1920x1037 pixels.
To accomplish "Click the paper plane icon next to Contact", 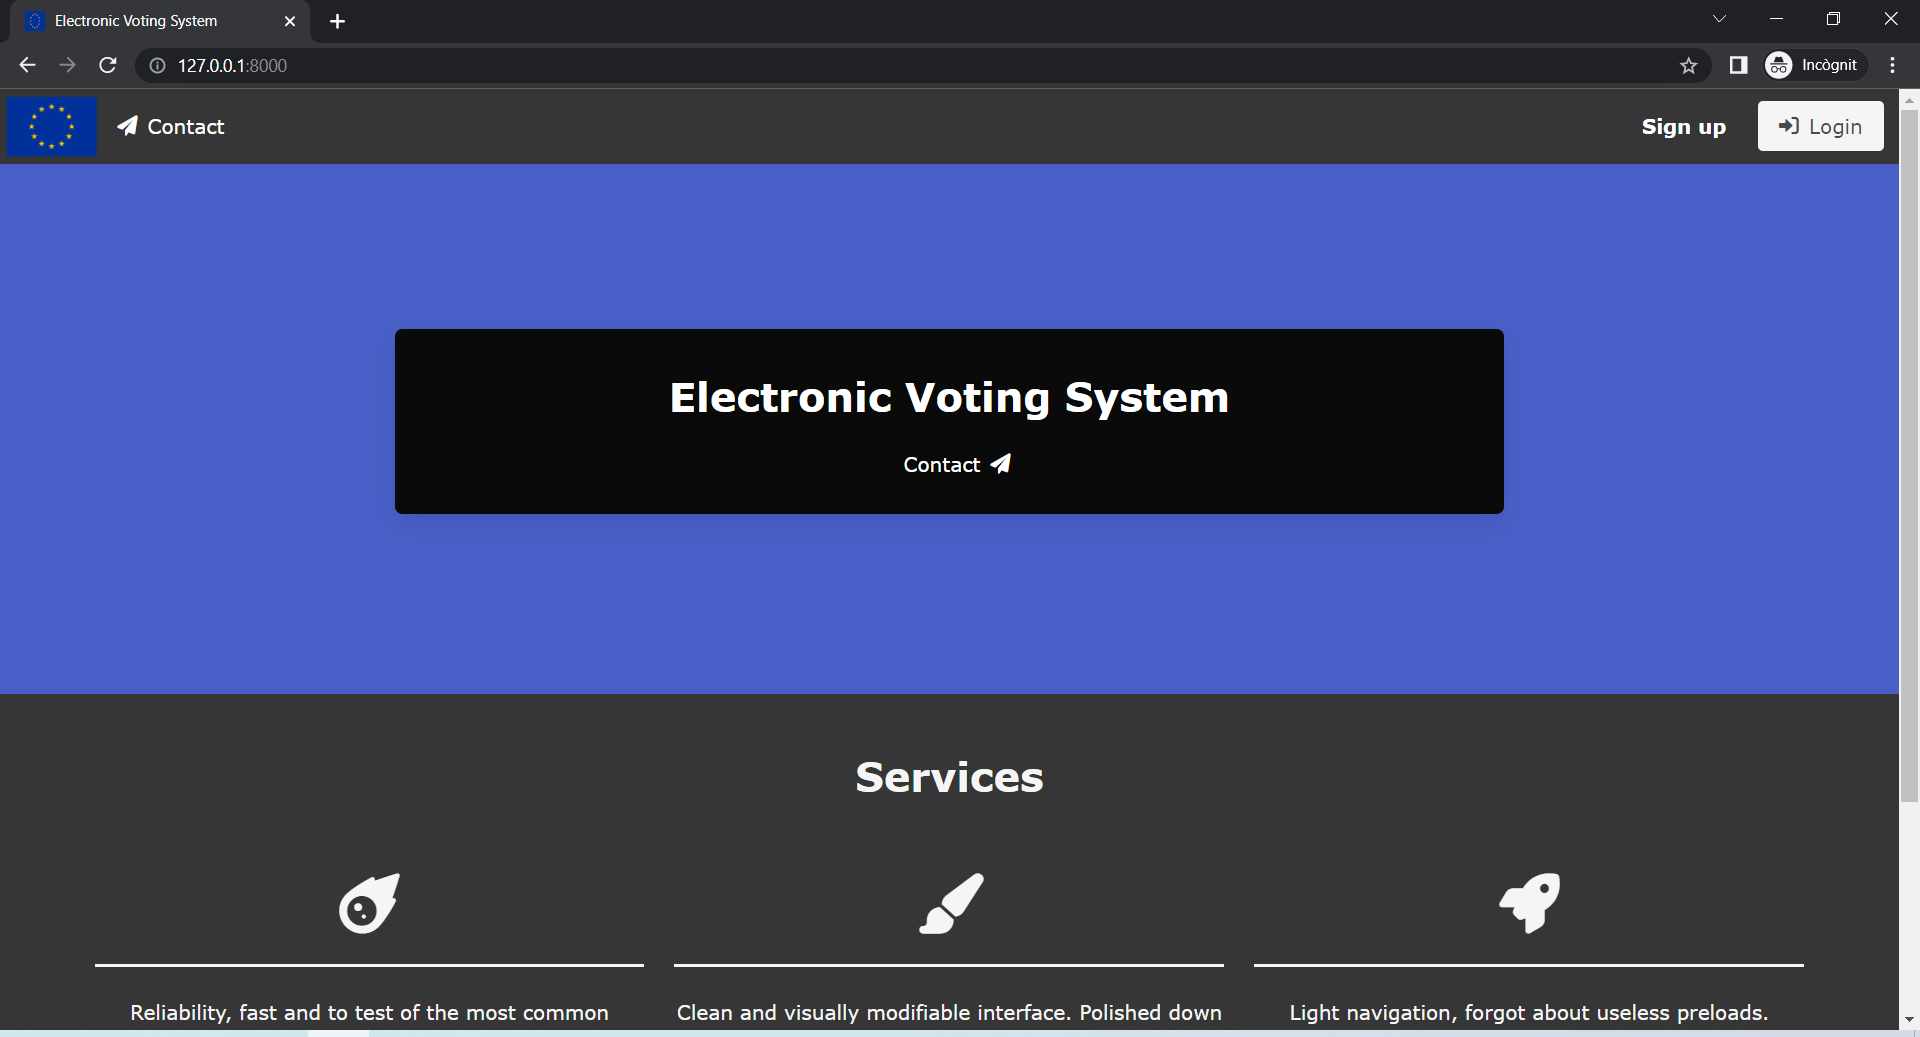I will 127,126.
